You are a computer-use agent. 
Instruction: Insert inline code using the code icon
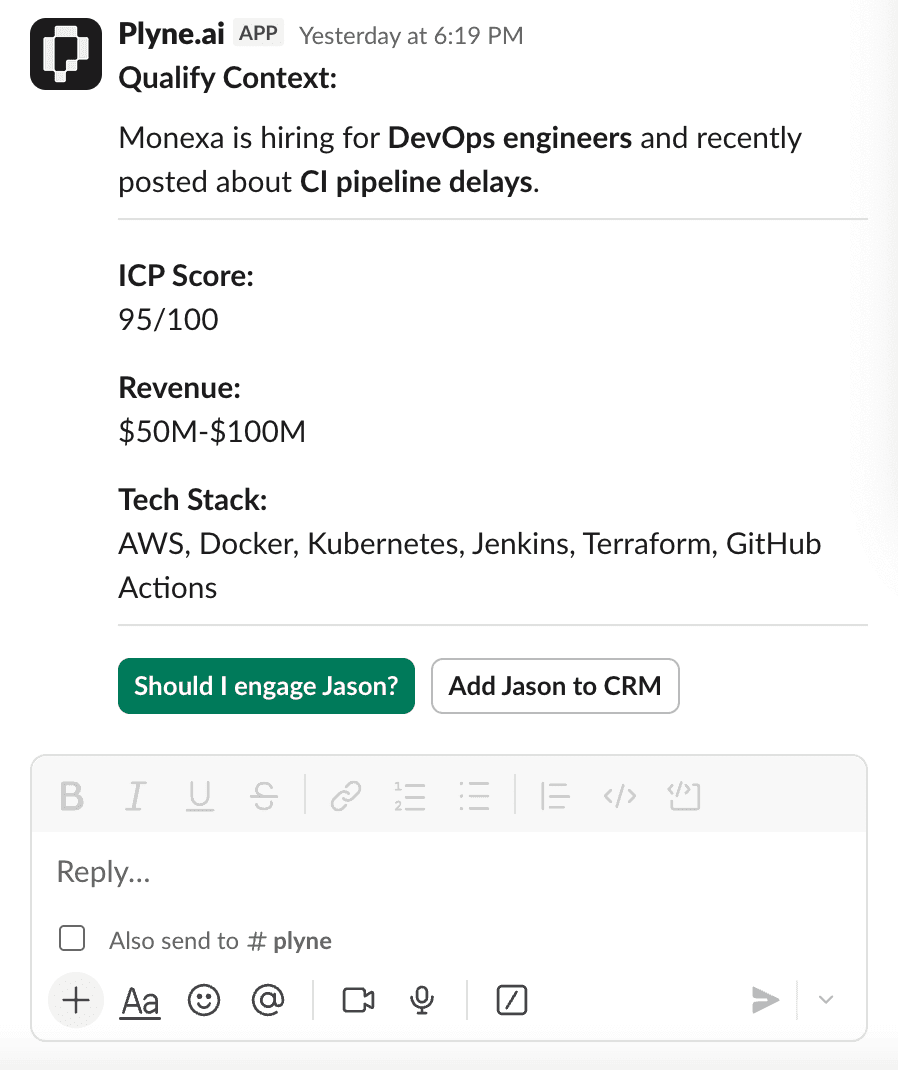pos(619,796)
